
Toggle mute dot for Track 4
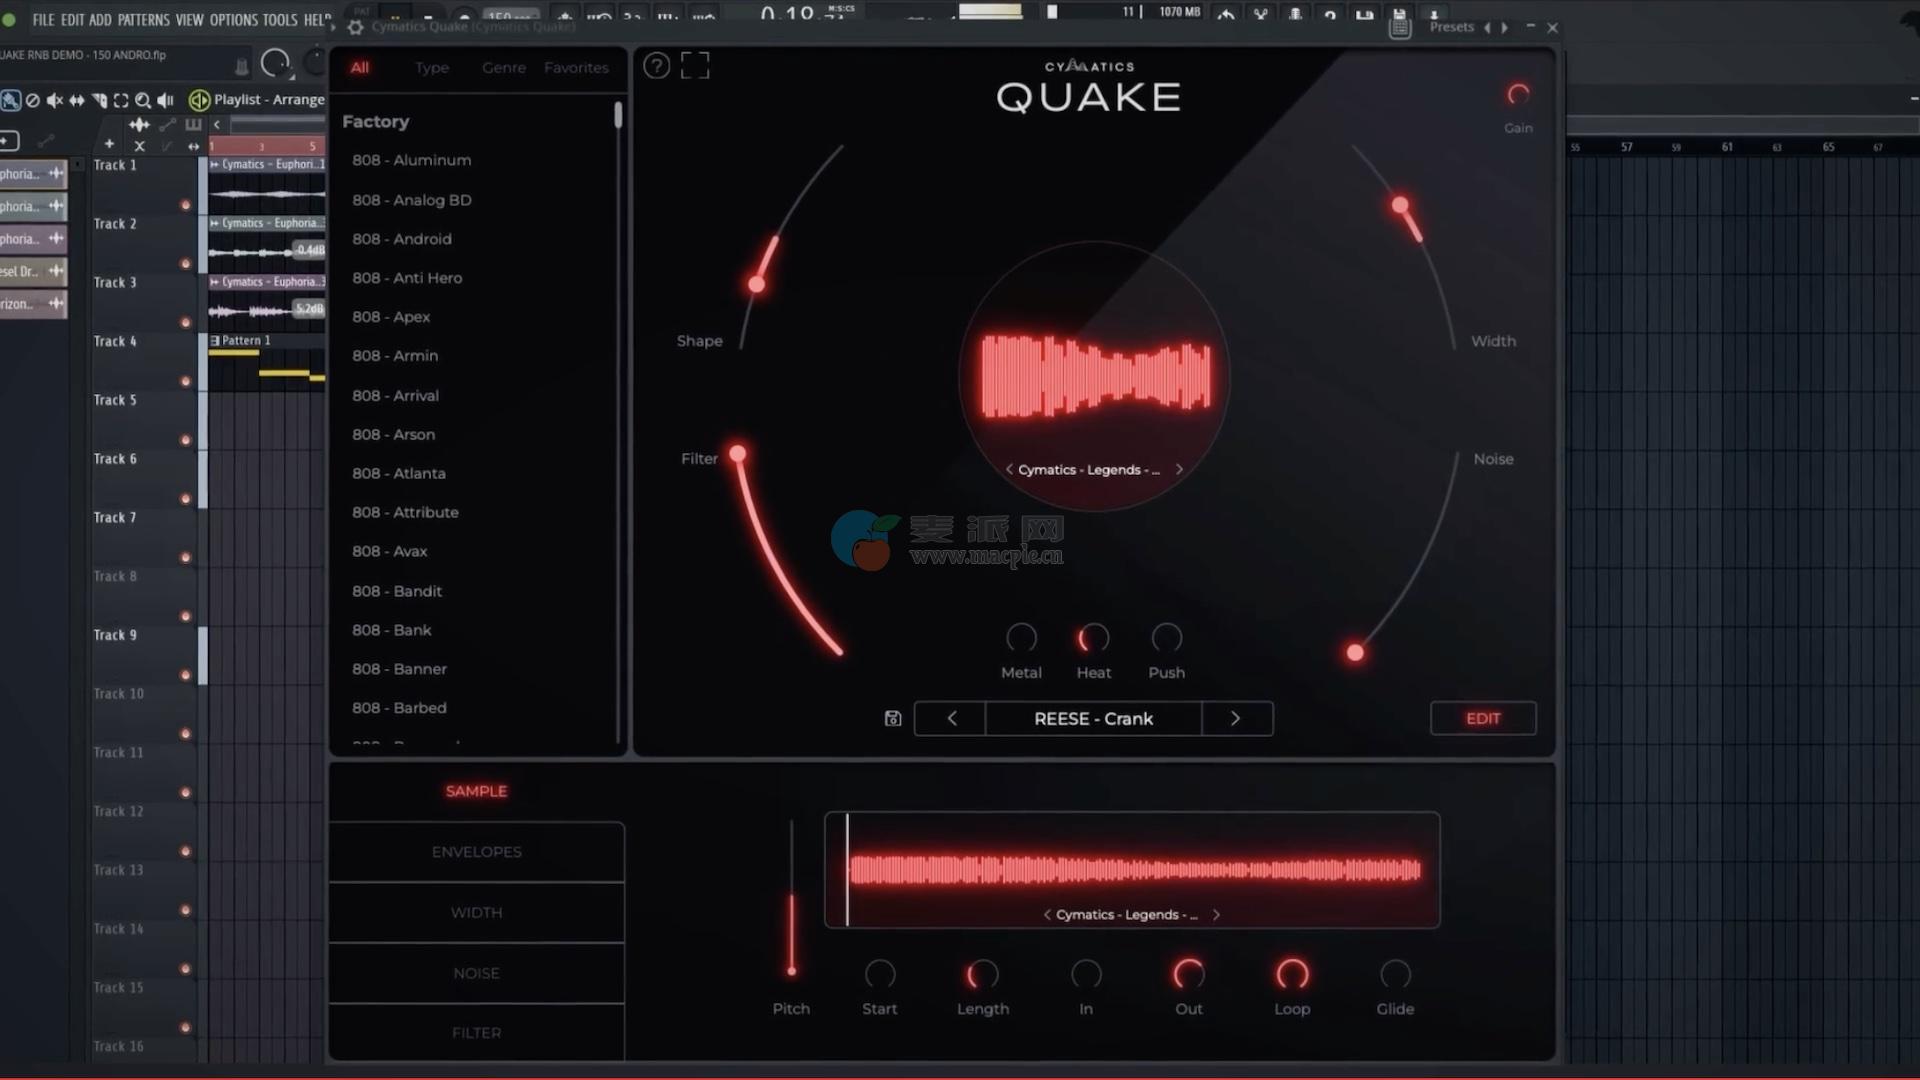185,381
